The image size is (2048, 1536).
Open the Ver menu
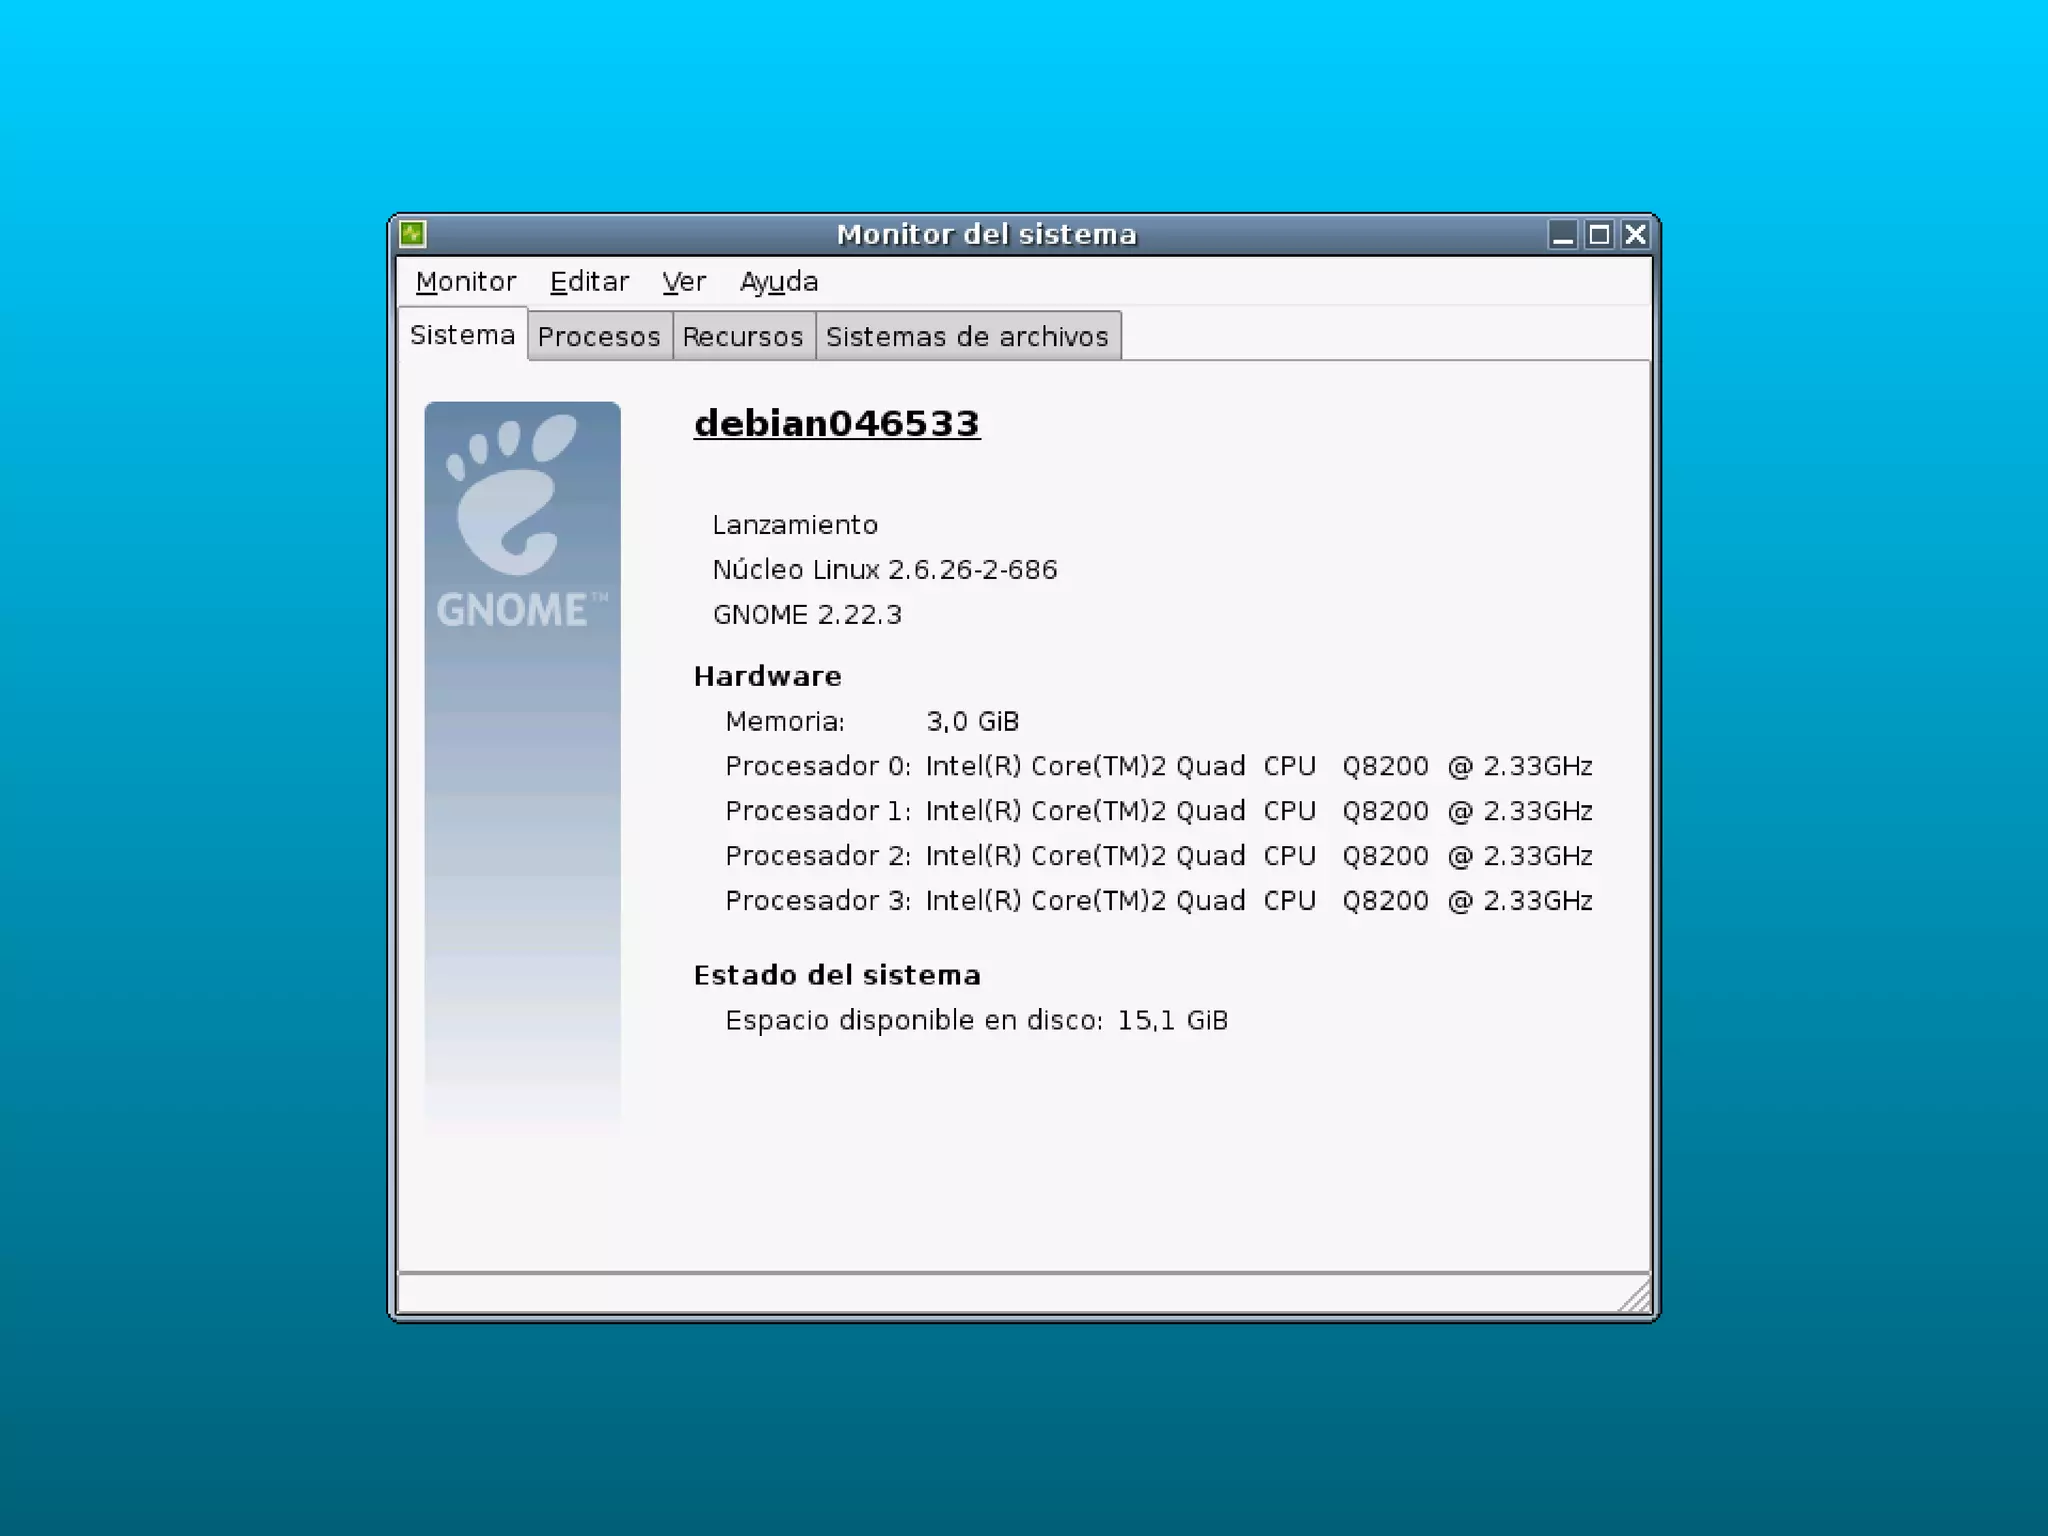click(684, 282)
